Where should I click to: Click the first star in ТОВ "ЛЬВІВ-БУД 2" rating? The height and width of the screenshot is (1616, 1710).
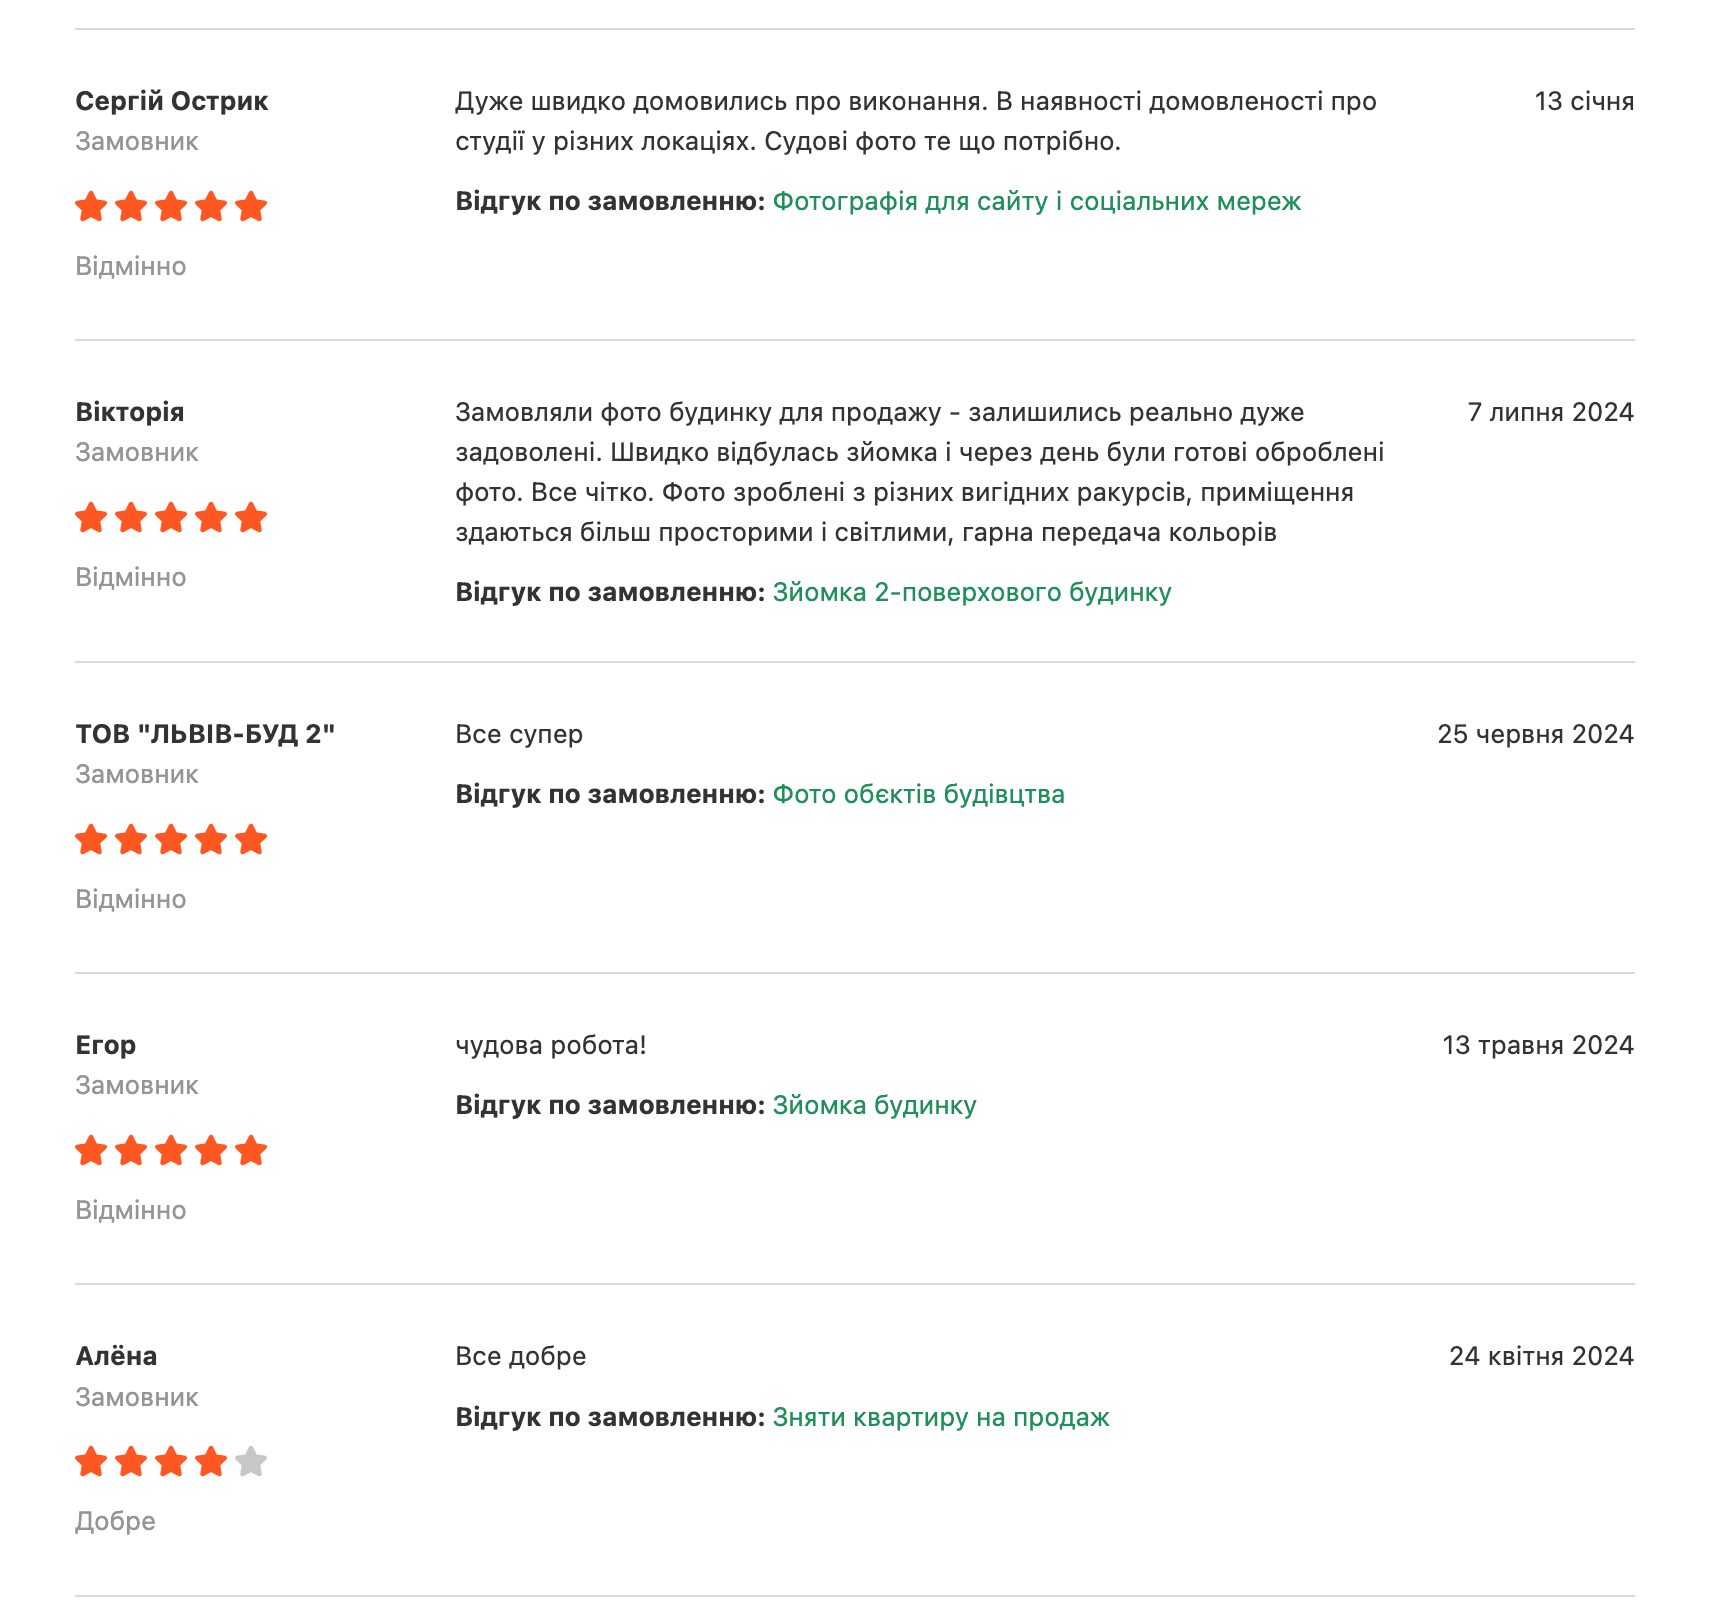click(91, 840)
